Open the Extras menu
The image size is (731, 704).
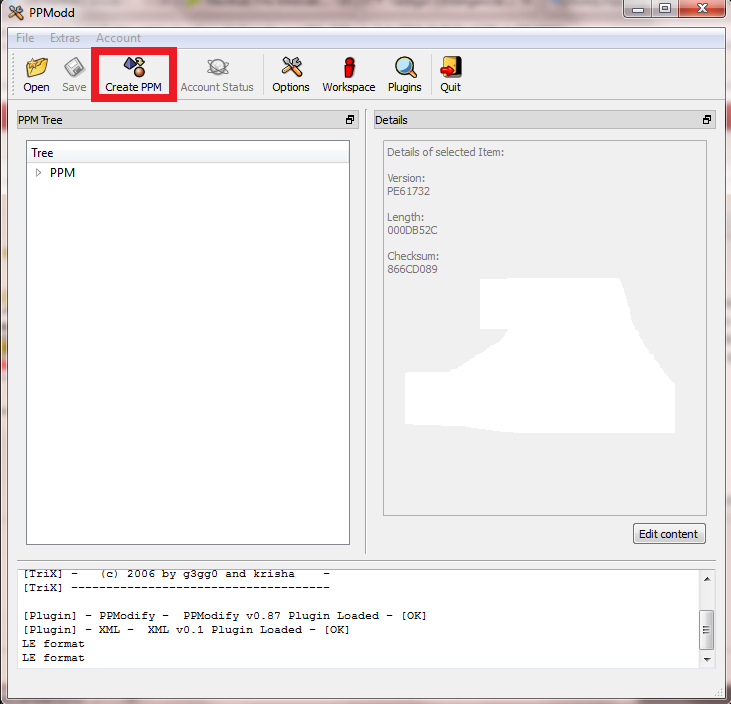pos(65,38)
